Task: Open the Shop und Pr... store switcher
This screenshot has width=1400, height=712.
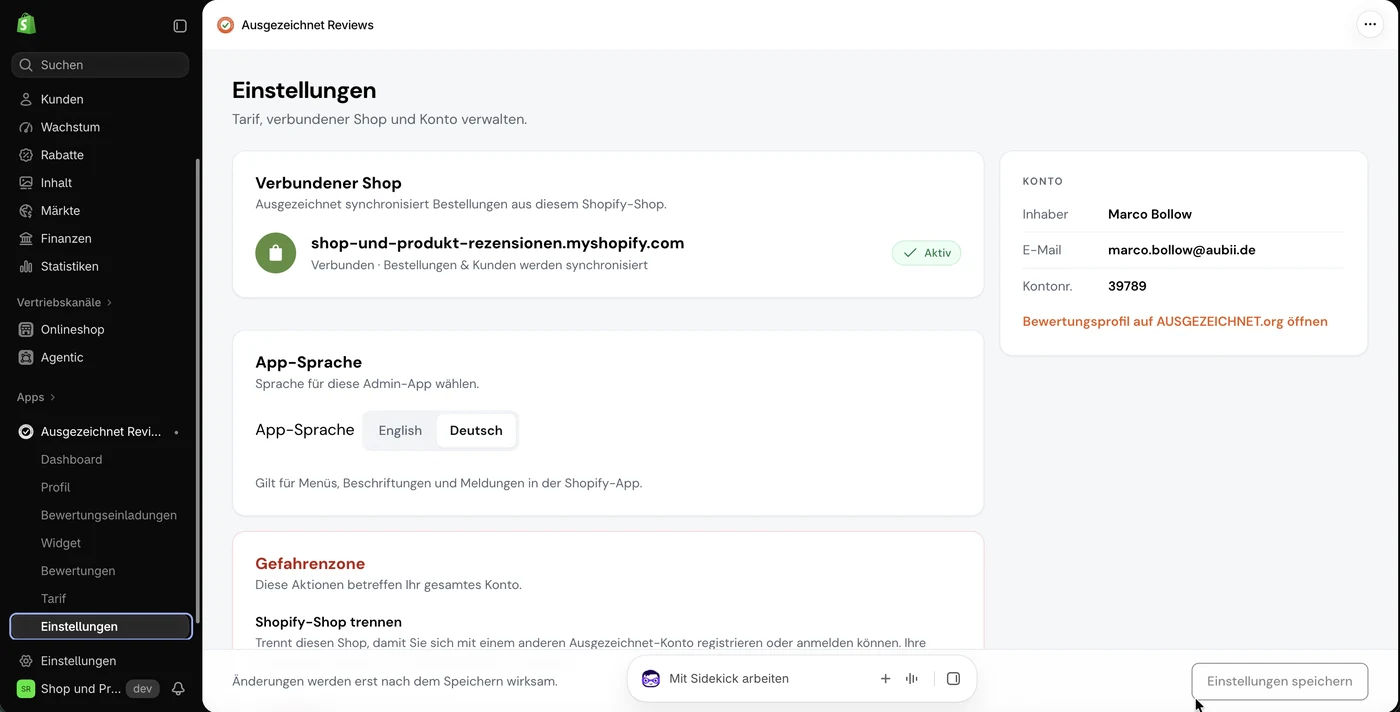Action: tap(69, 689)
